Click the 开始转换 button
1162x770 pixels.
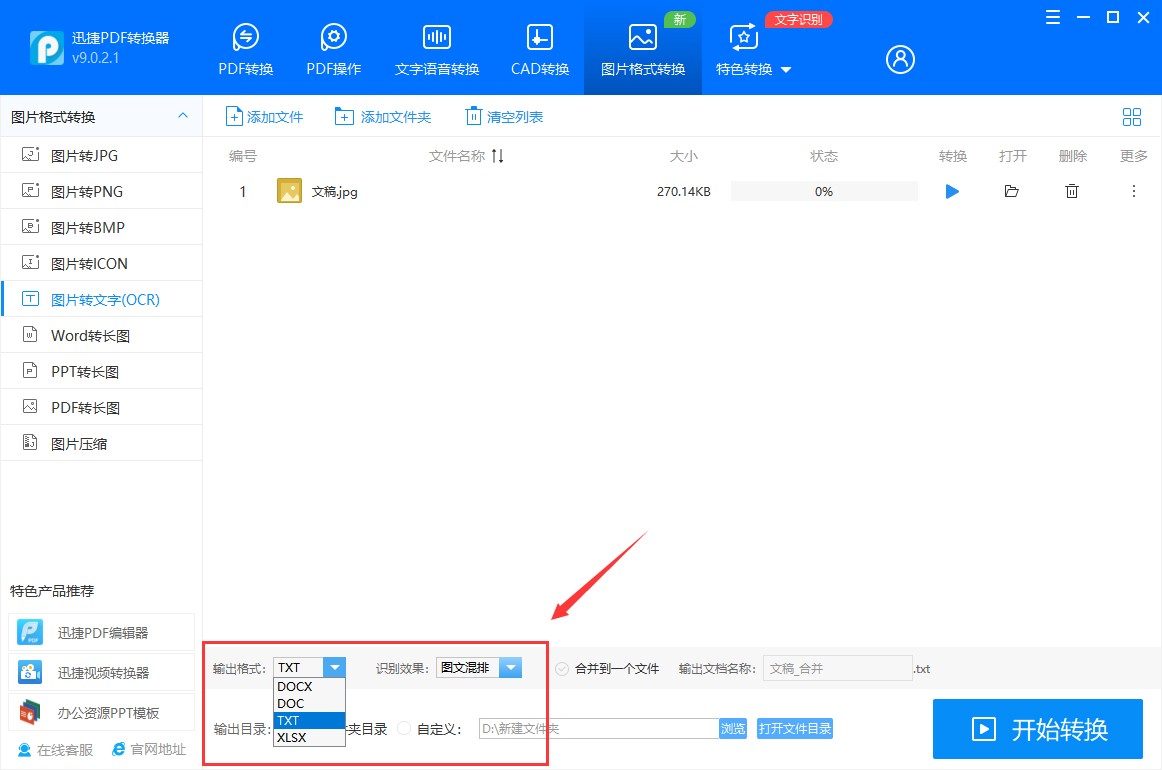(1037, 729)
